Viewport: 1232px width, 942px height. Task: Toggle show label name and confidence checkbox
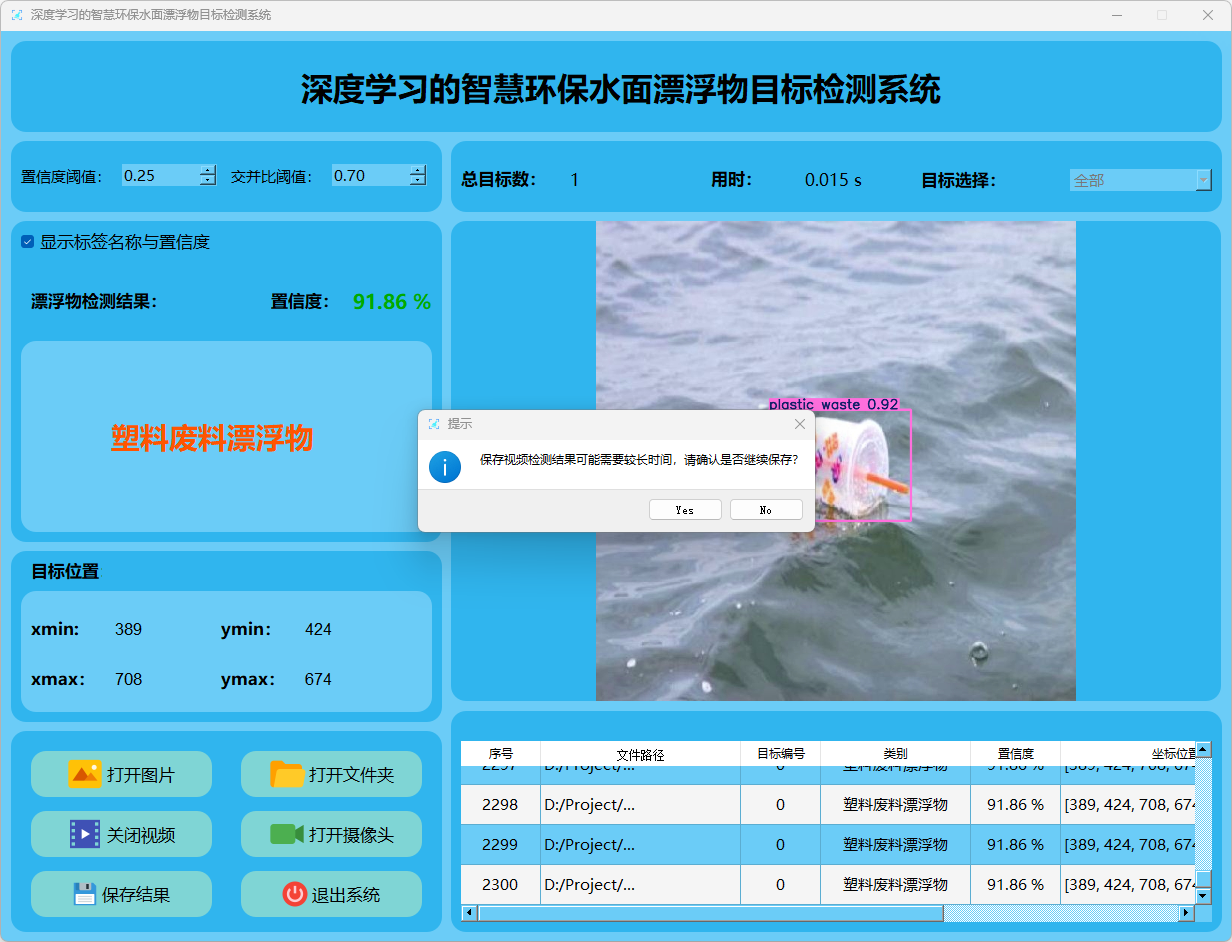point(28,242)
